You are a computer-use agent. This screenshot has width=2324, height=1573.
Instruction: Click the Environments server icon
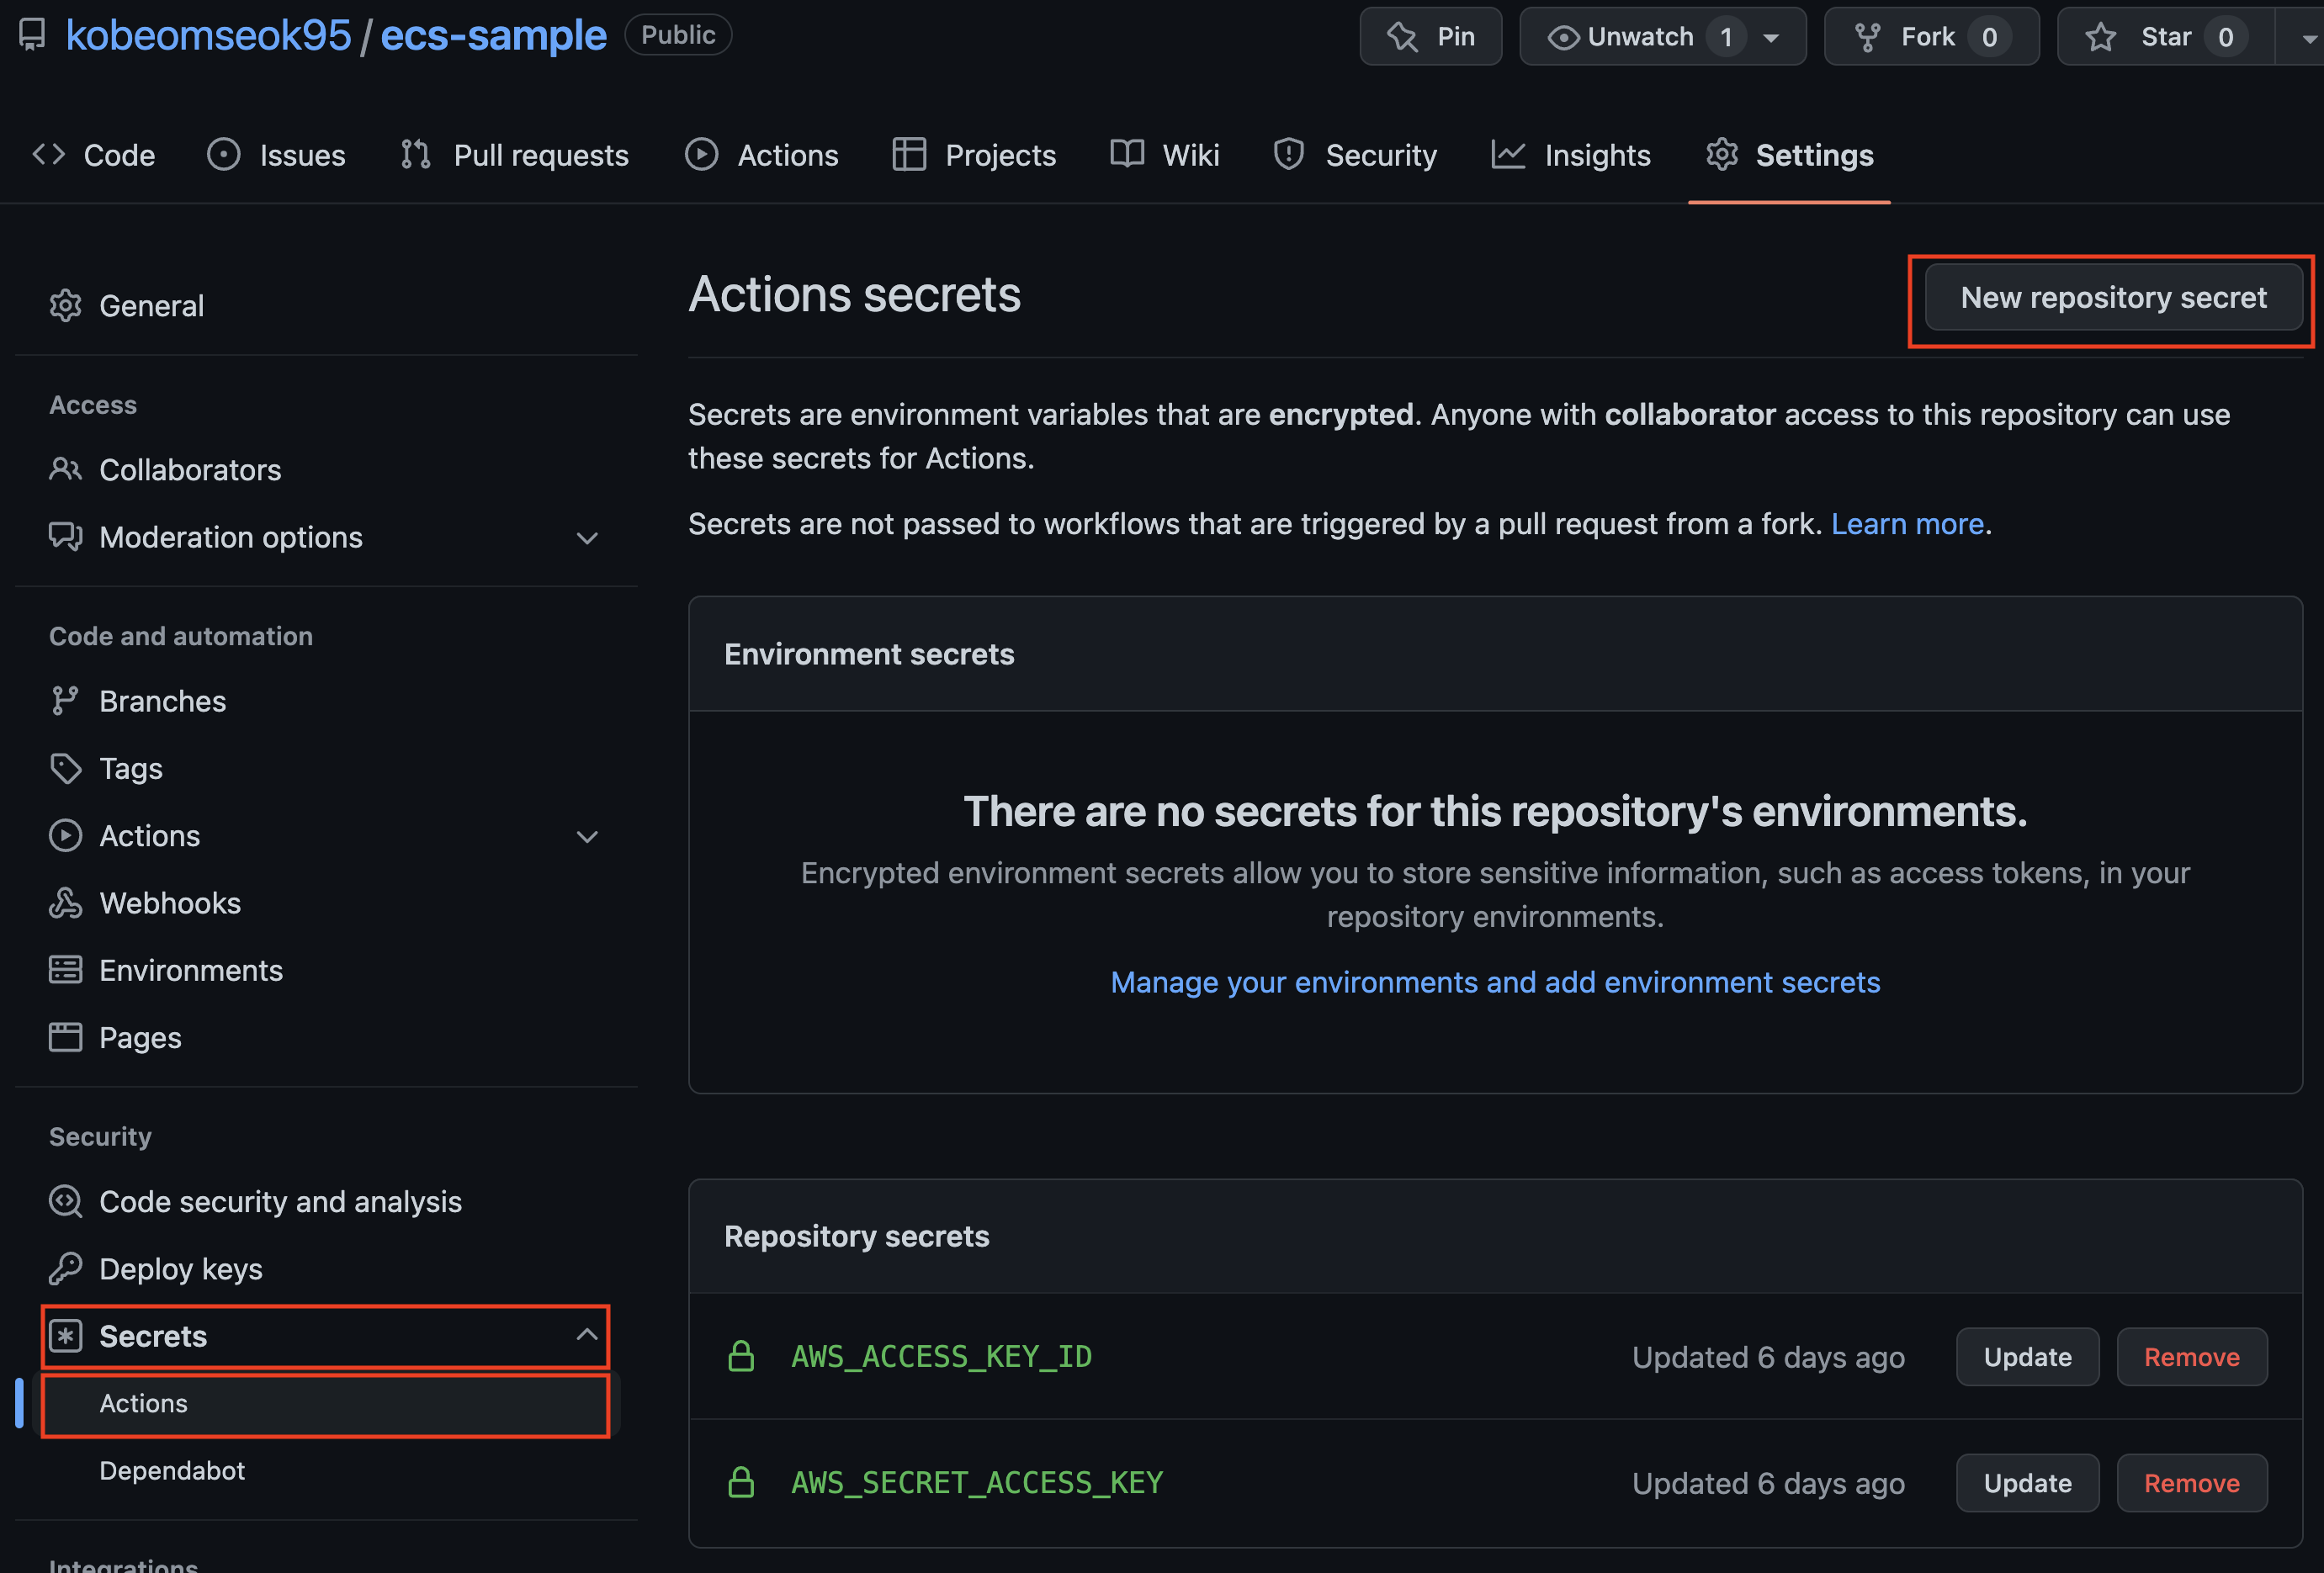coord(66,970)
